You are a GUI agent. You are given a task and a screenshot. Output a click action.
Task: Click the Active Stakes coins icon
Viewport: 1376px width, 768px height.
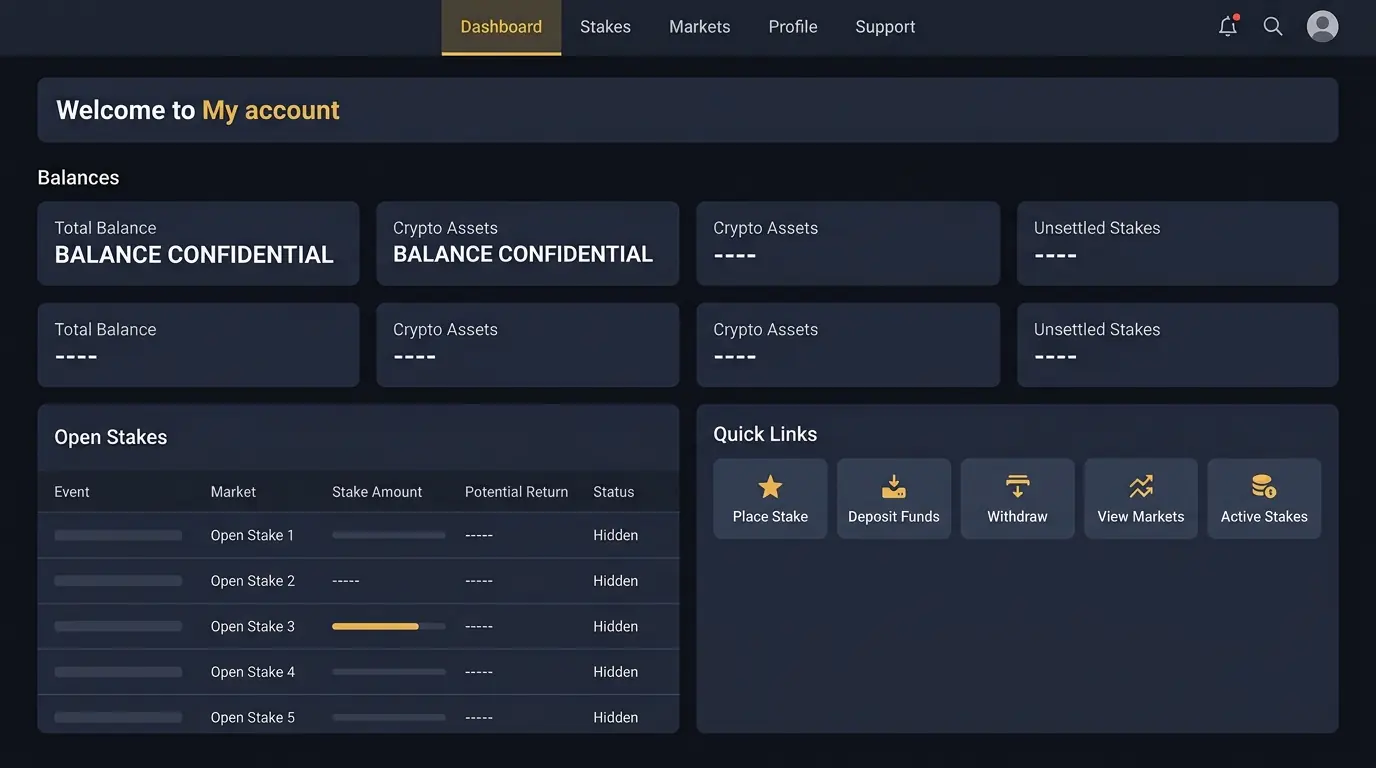pyautogui.click(x=1264, y=487)
